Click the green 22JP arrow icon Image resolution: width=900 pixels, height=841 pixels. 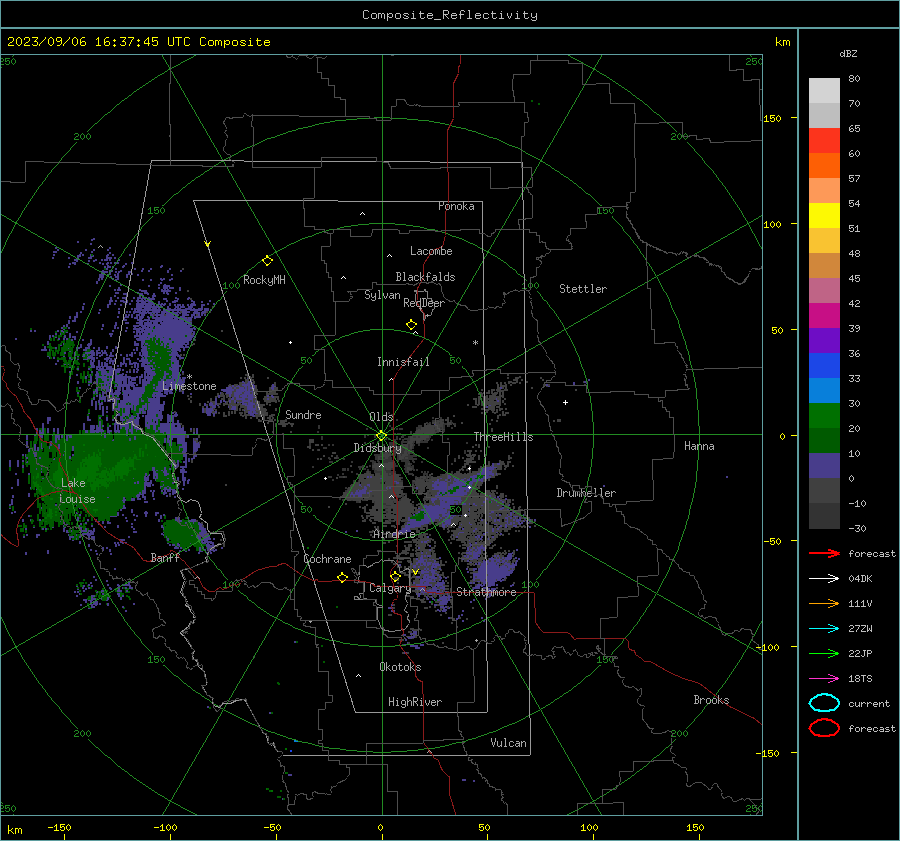coord(824,653)
